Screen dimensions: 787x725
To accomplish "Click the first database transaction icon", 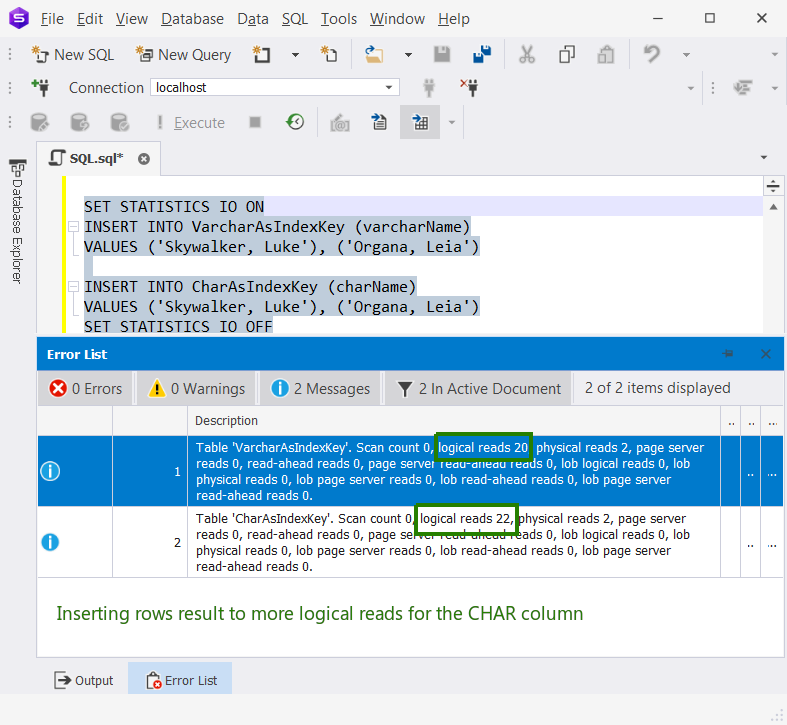I will pos(40,122).
